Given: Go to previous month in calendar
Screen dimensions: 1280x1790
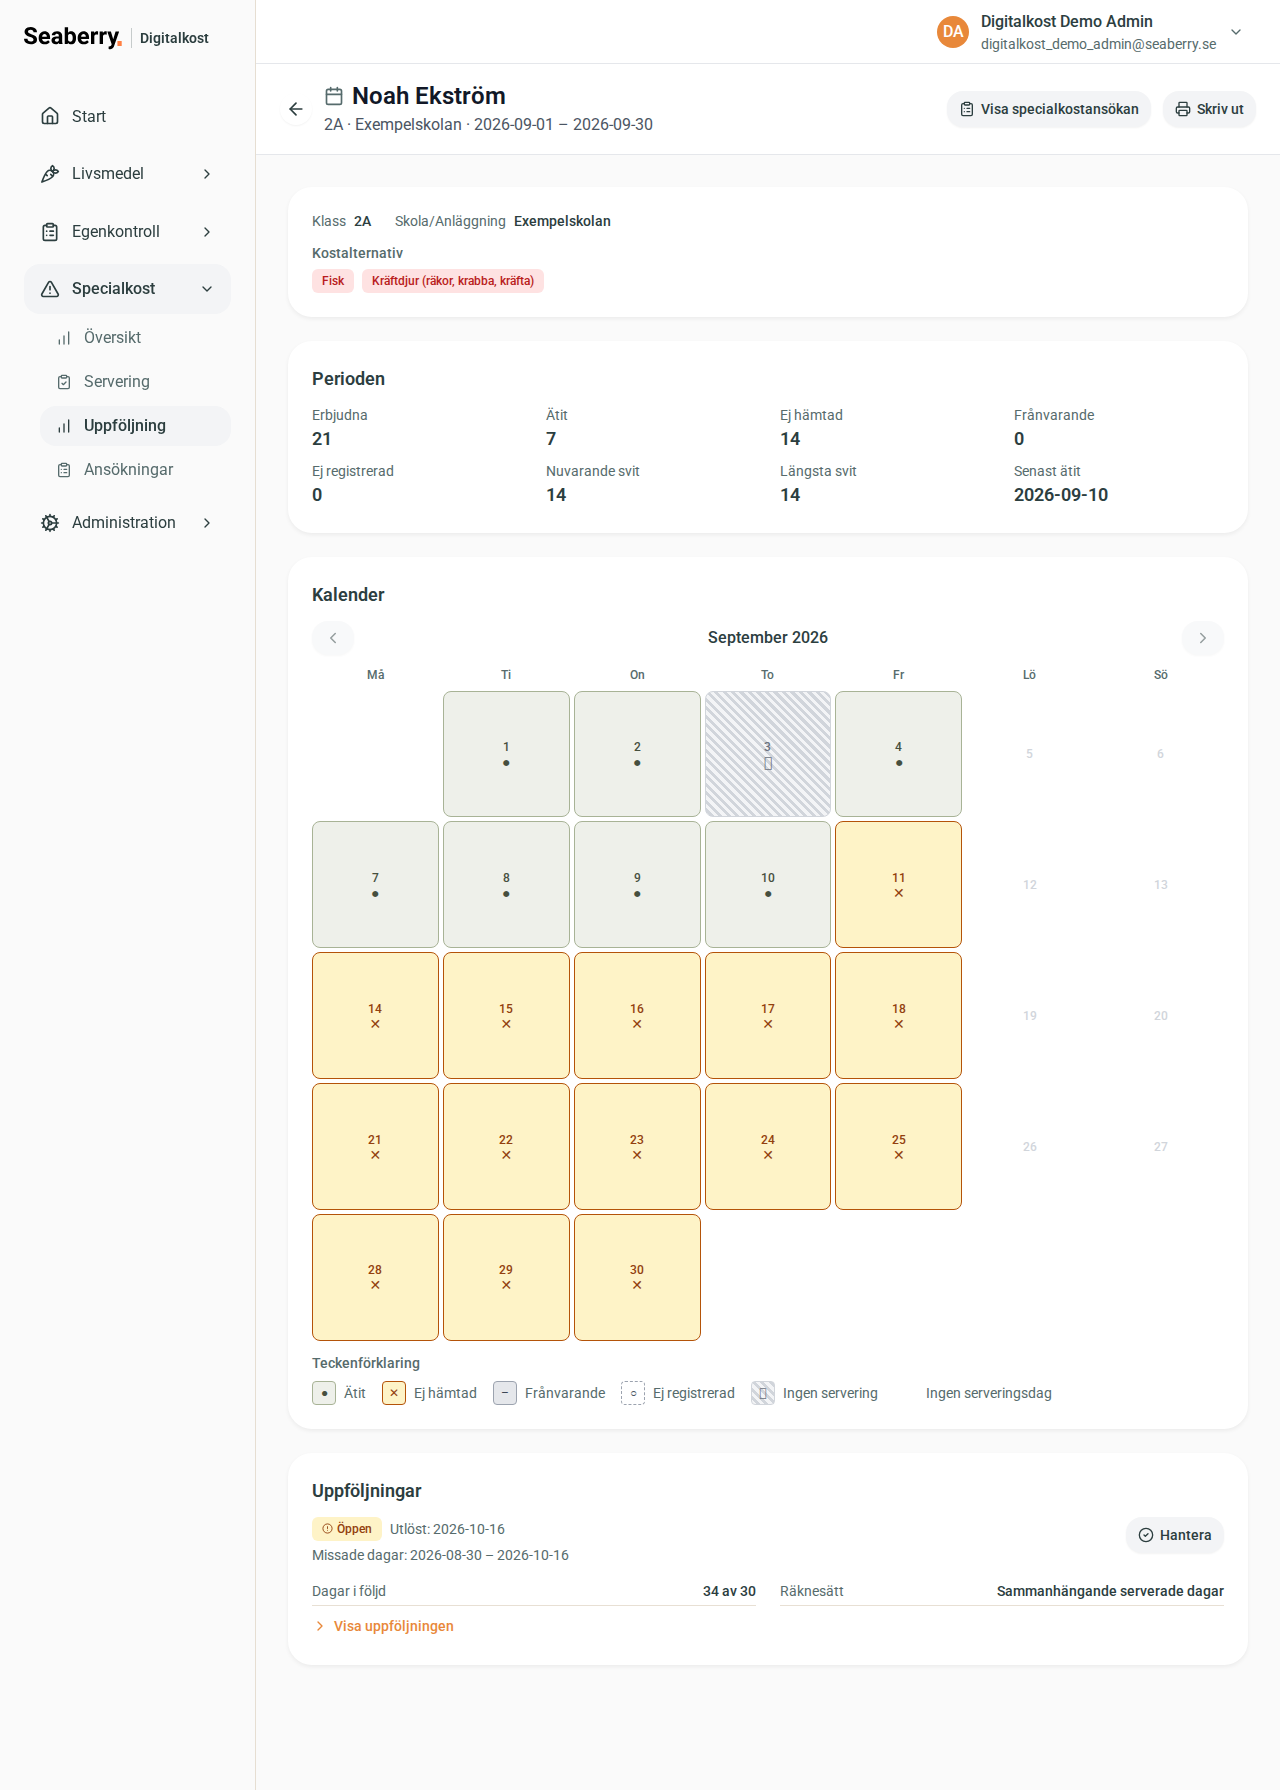Looking at the screenshot, I should click(x=333, y=638).
